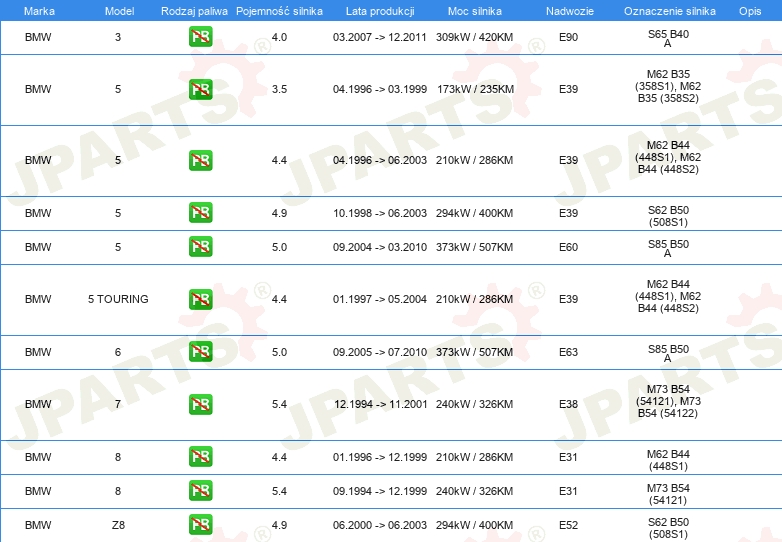The width and height of the screenshot is (782, 542).
Task: Click the E52 body cell
Action: pyautogui.click(x=569, y=525)
